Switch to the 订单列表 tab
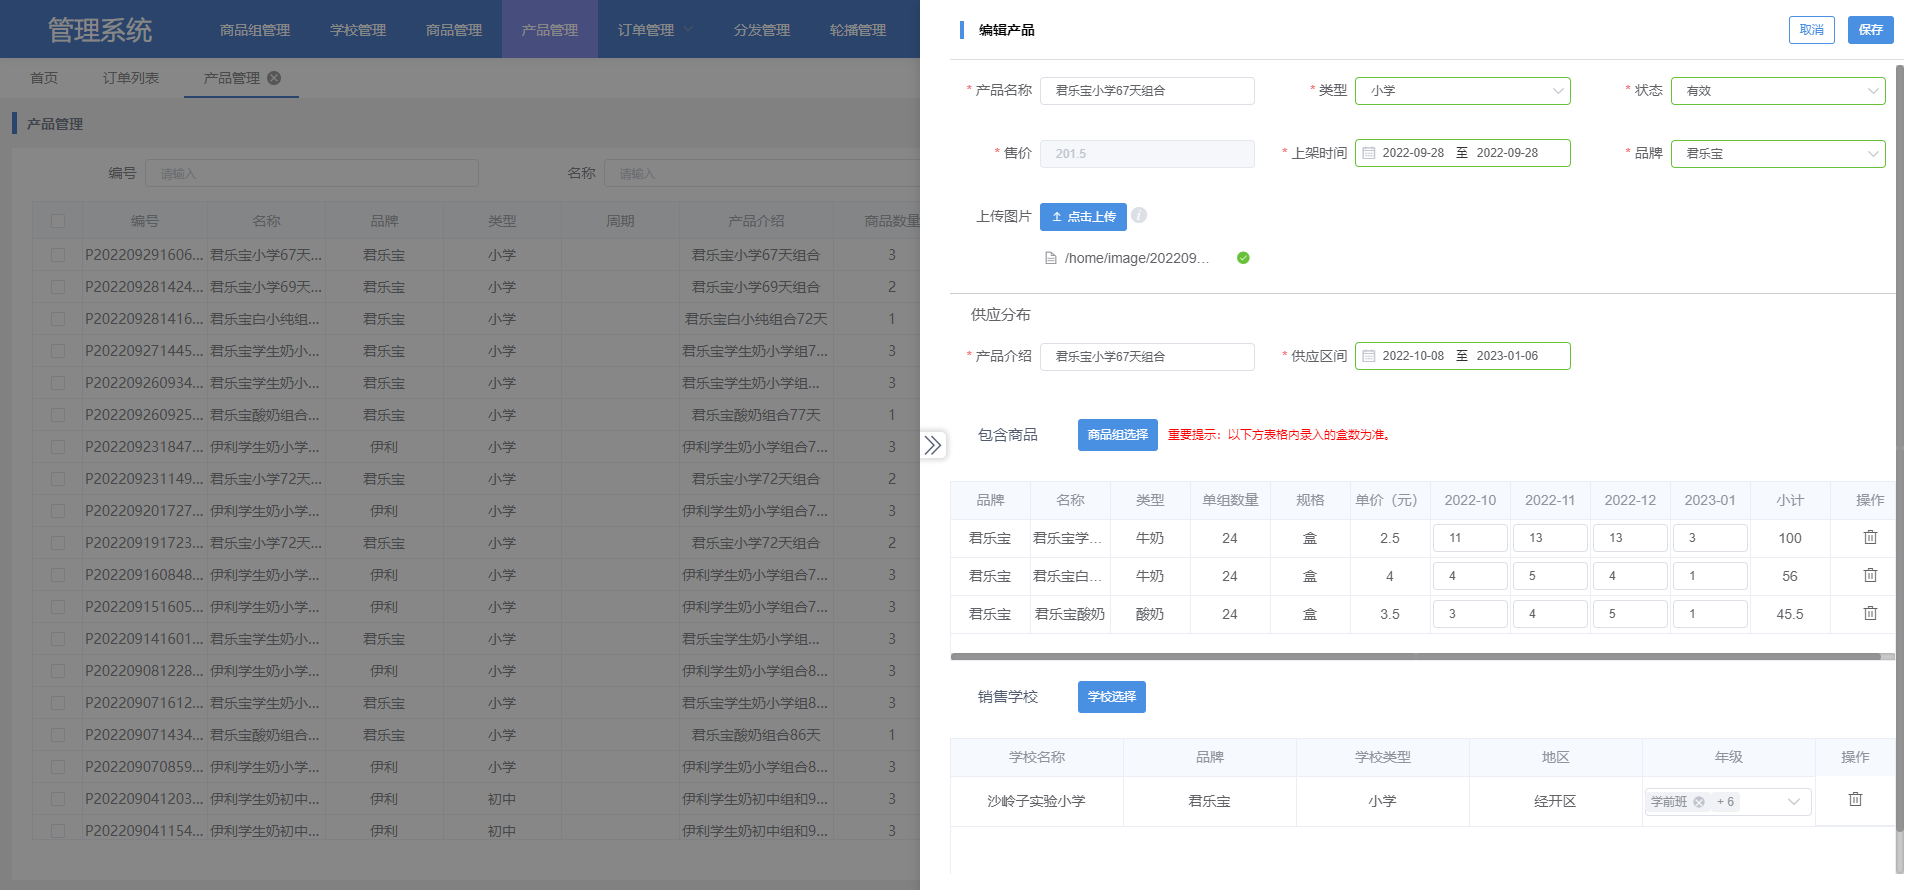Viewport: 1920px width, 890px height. tap(131, 78)
